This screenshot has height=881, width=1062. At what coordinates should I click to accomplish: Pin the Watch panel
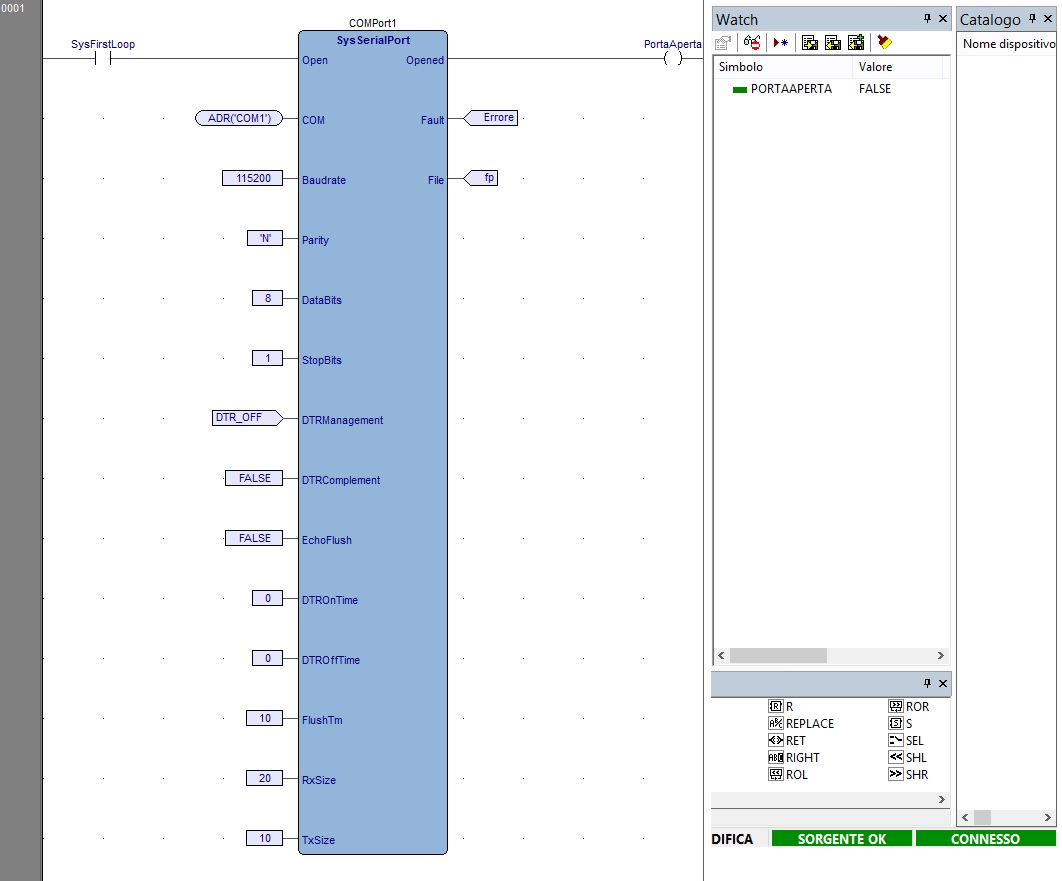pyautogui.click(x=927, y=19)
